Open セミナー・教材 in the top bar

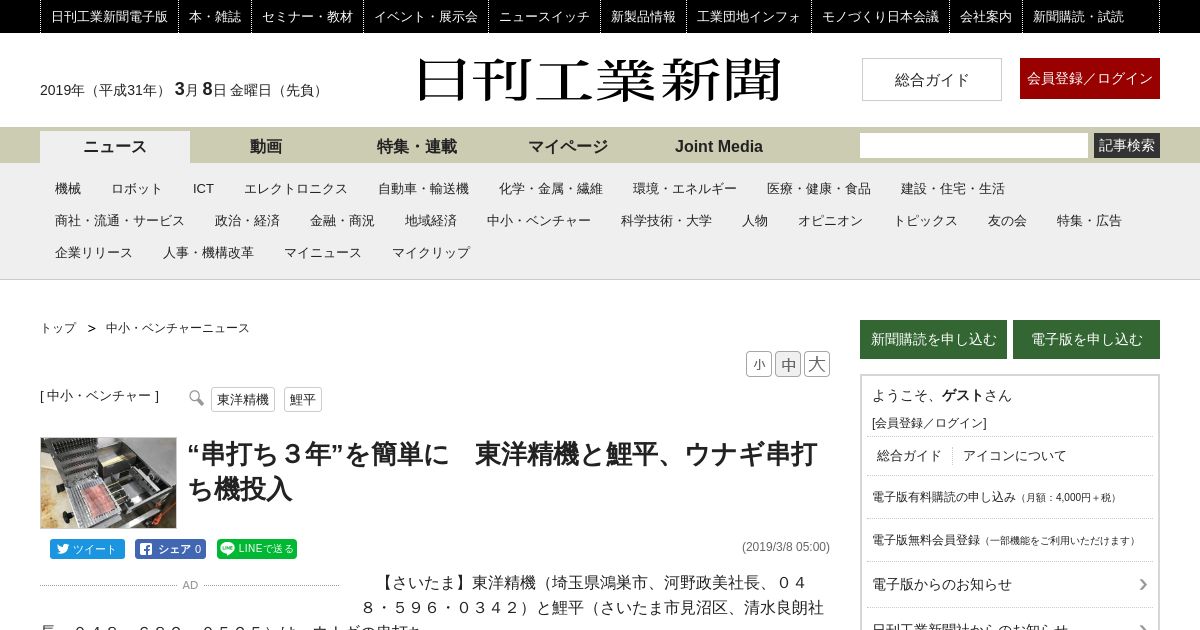tap(307, 16)
